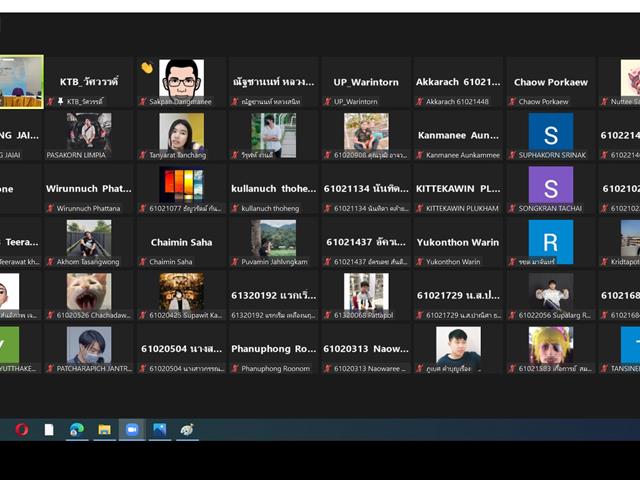The height and width of the screenshot is (480, 640).
Task: Click the large 'KTB_' display name
Action: 89,82
